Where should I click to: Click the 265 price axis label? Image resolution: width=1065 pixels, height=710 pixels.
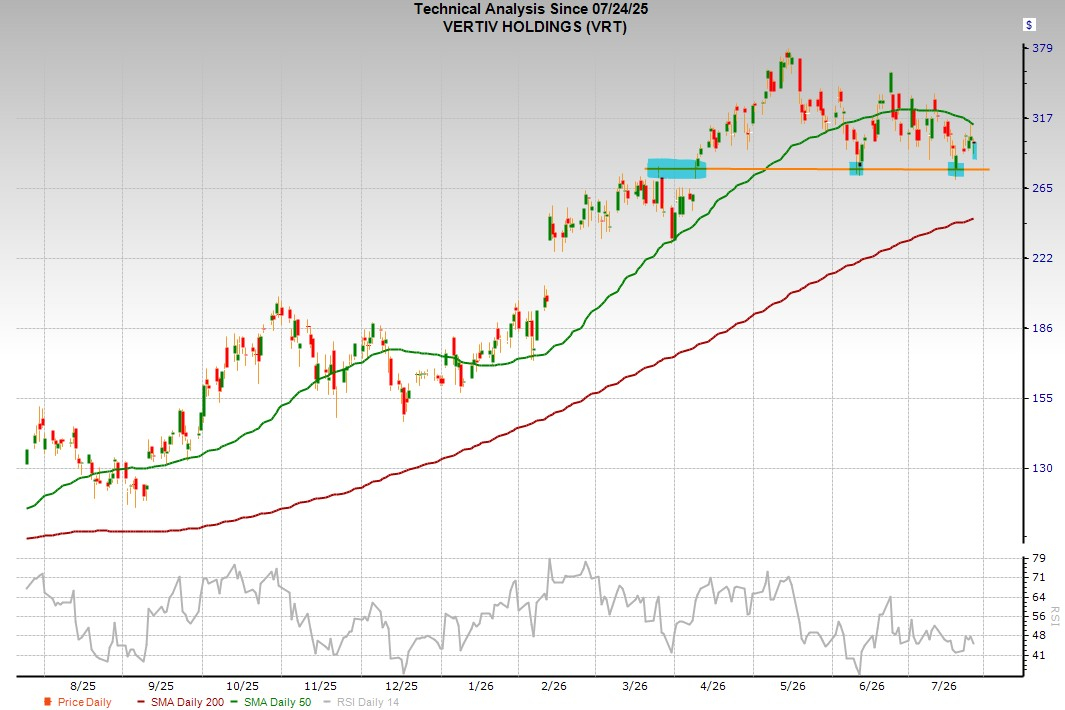pyautogui.click(x=1042, y=188)
